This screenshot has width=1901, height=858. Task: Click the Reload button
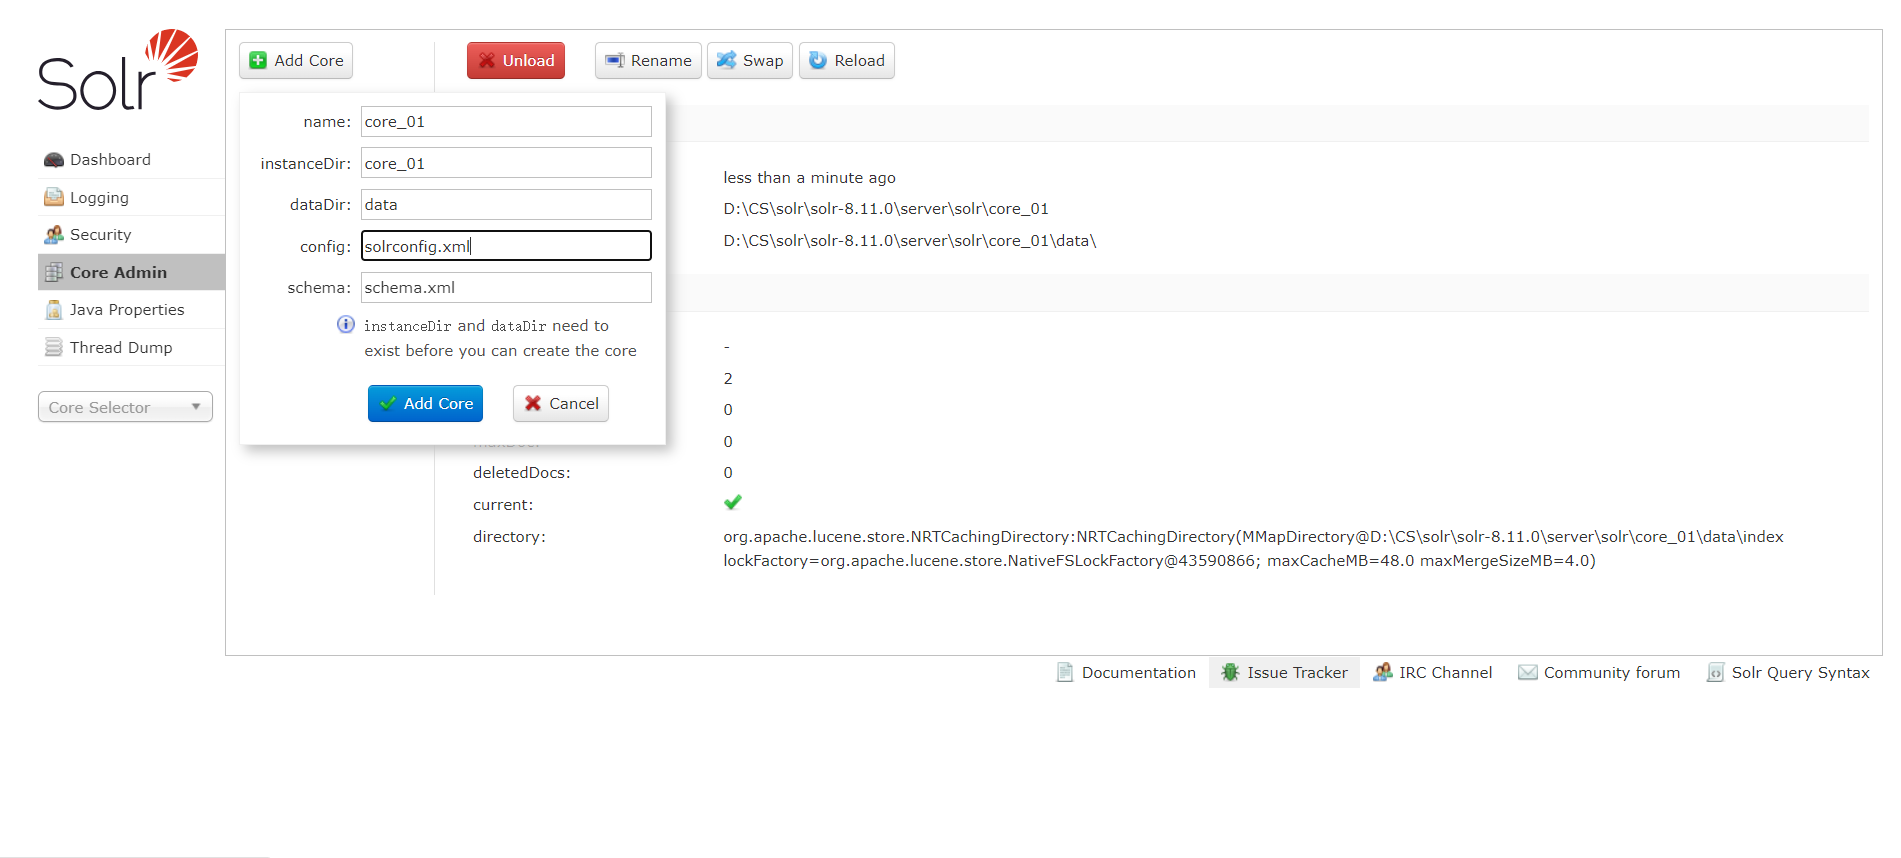847,60
